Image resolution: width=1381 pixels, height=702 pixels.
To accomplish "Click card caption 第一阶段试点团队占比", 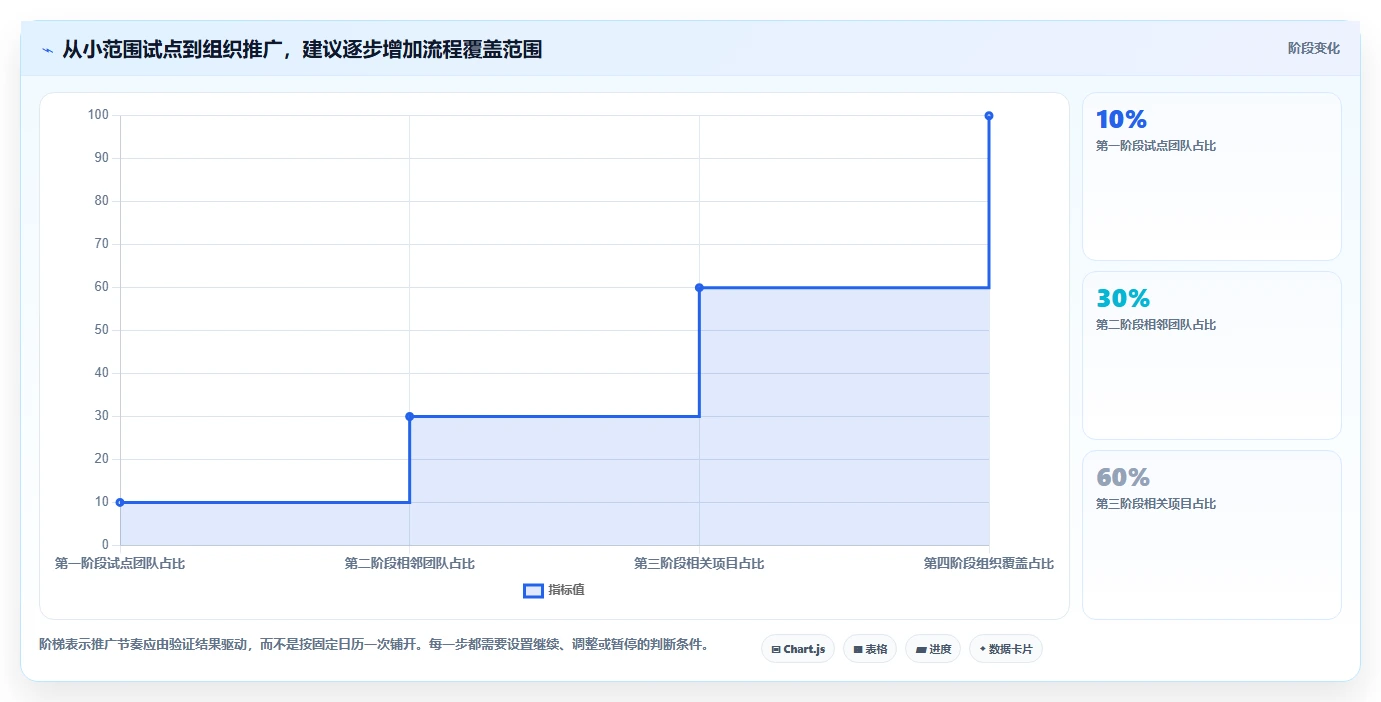I will click(1156, 146).
